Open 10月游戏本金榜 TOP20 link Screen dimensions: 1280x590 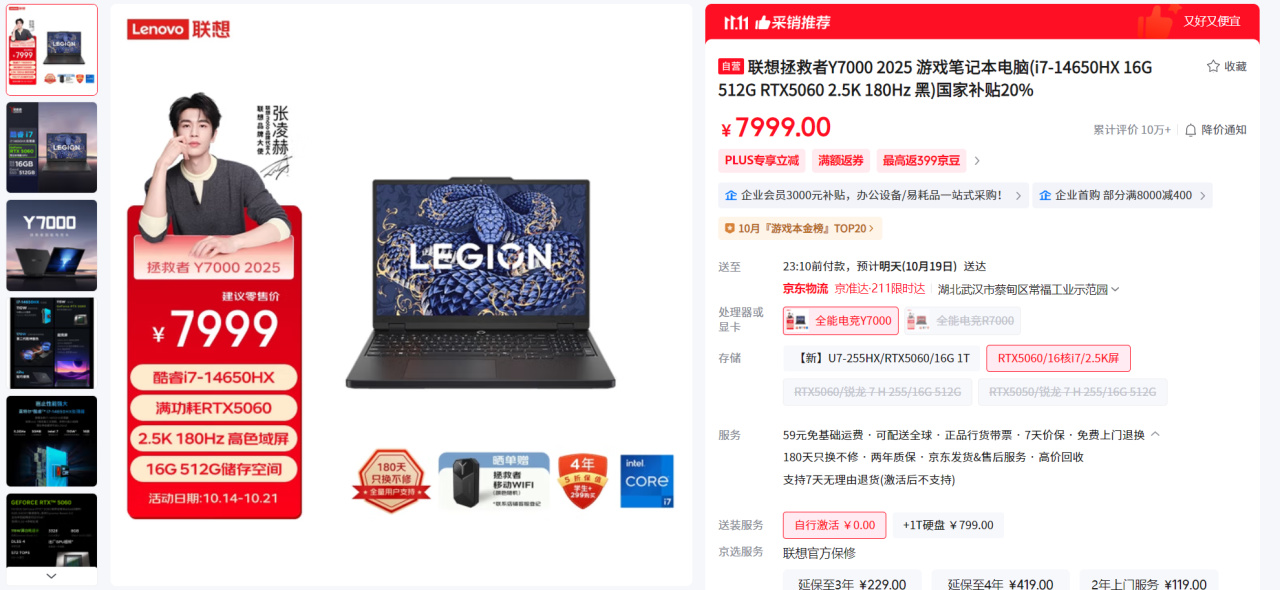[800, 228]
